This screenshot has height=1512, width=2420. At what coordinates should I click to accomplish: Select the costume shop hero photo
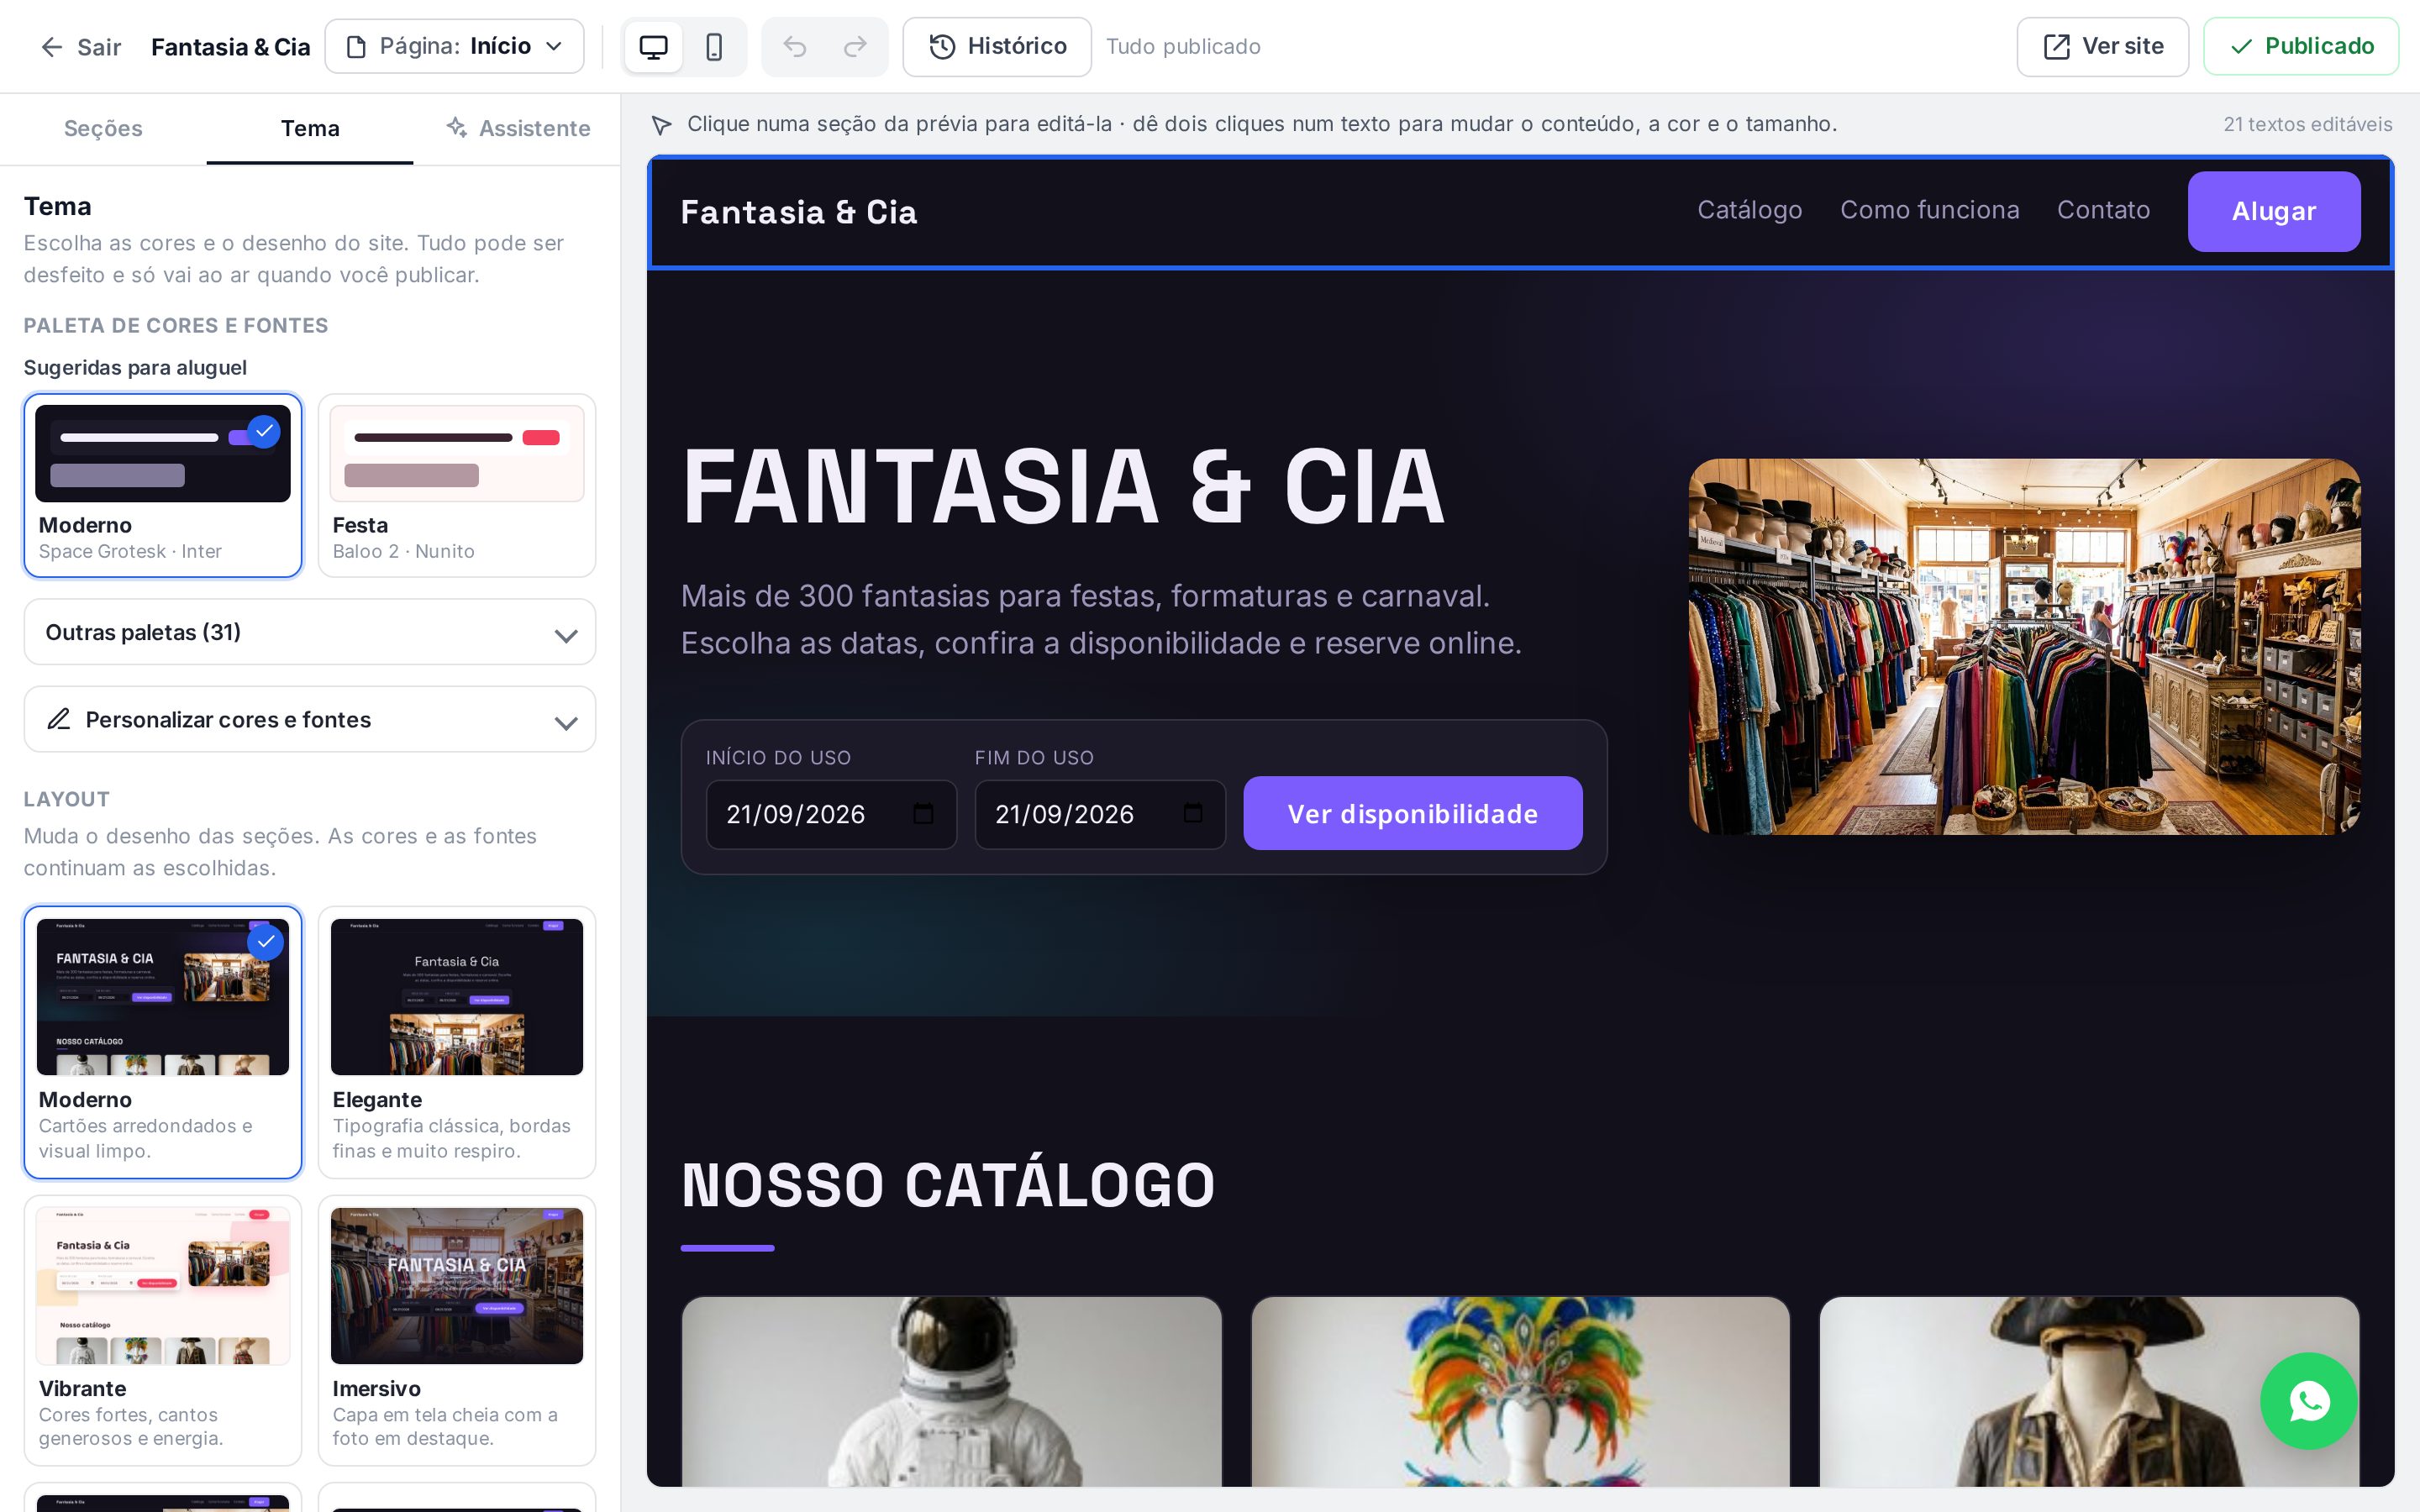[2024, 647]
